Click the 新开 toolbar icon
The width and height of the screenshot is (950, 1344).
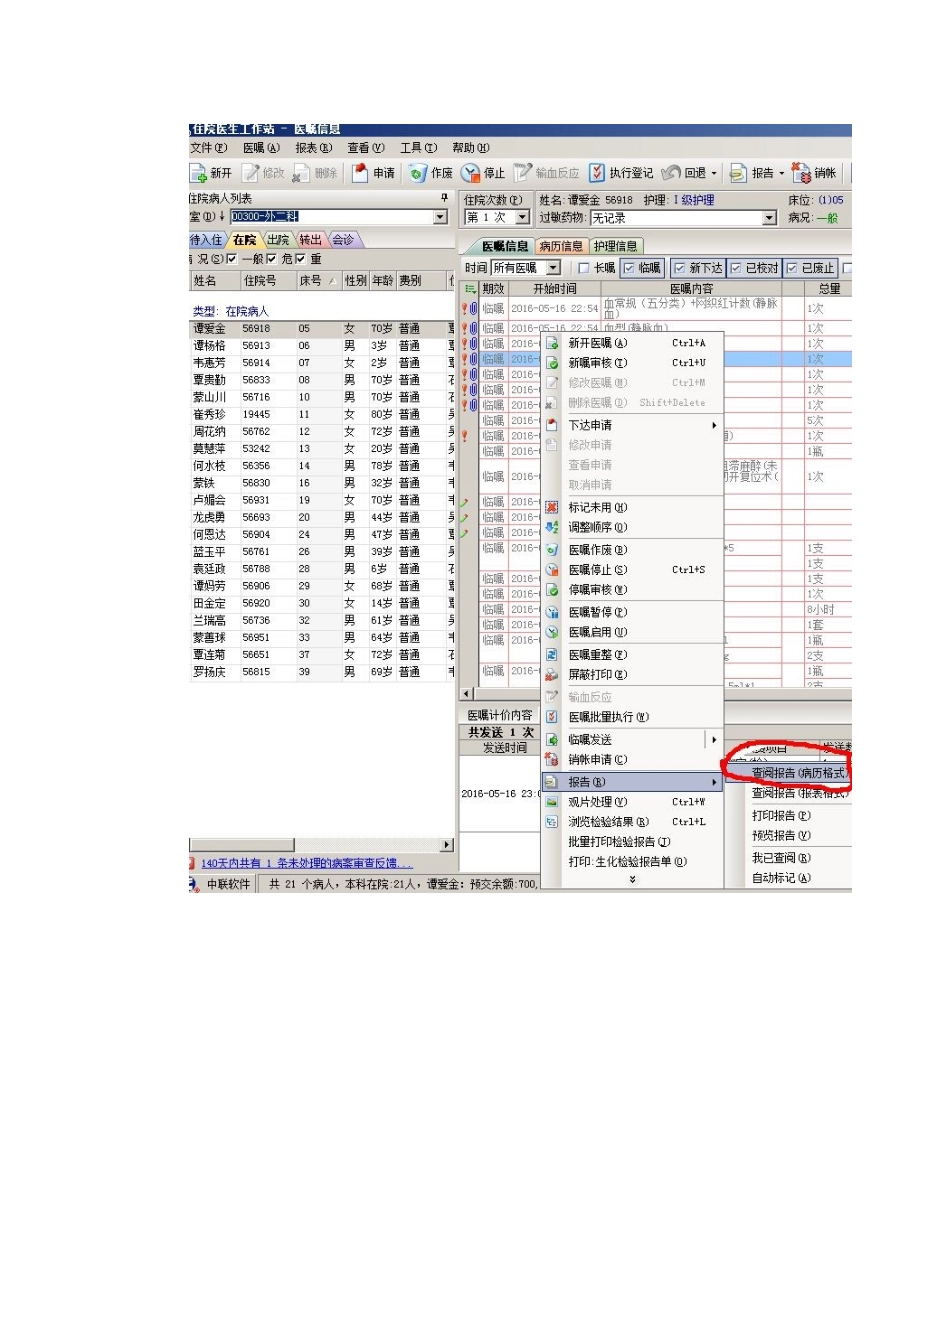tap(198, 173)
